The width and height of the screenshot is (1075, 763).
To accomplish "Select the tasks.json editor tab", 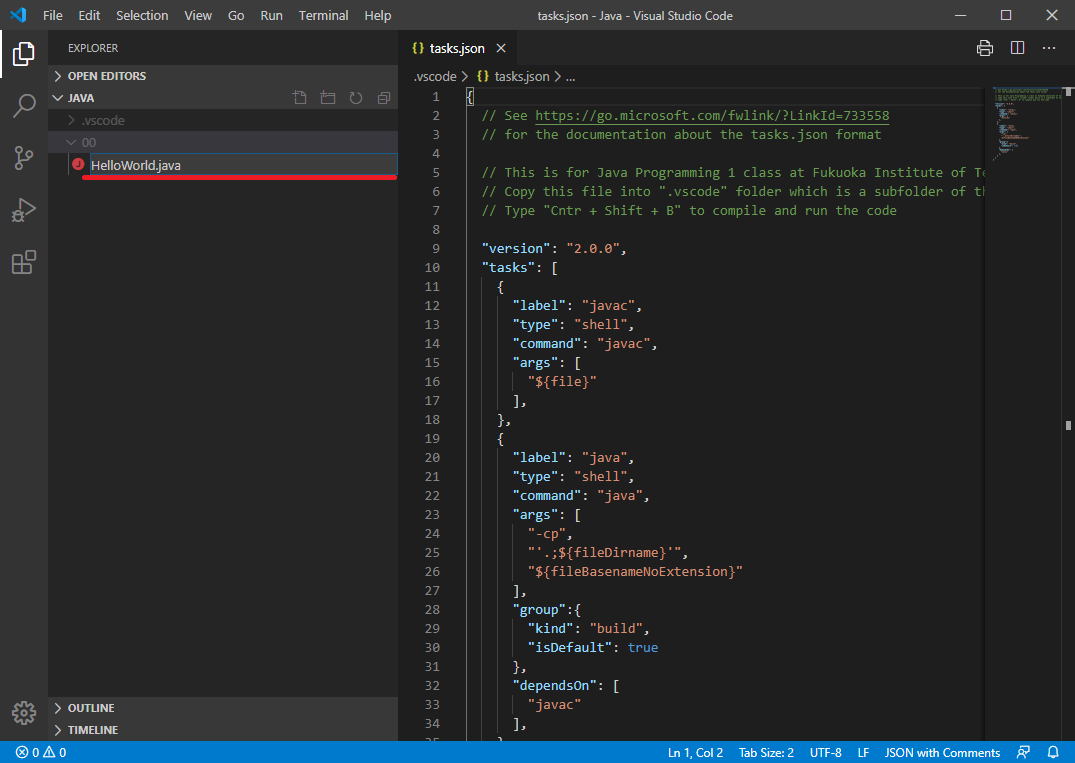I will pos(457,48).
